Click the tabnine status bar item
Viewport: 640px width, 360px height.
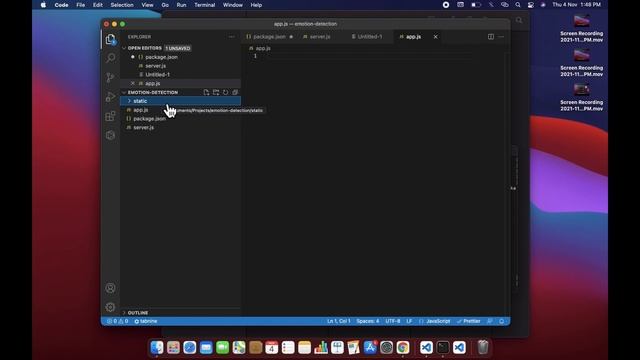pyautogui.click(x=146, y=321)
